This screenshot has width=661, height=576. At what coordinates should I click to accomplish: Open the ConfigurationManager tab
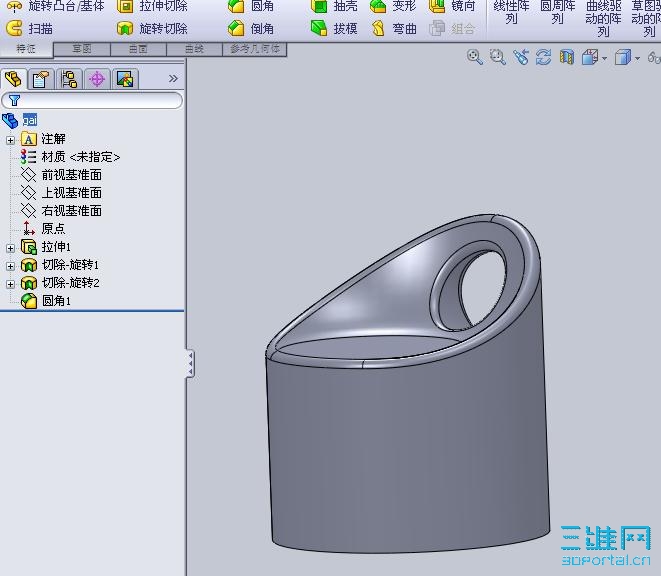pos(69,79)
